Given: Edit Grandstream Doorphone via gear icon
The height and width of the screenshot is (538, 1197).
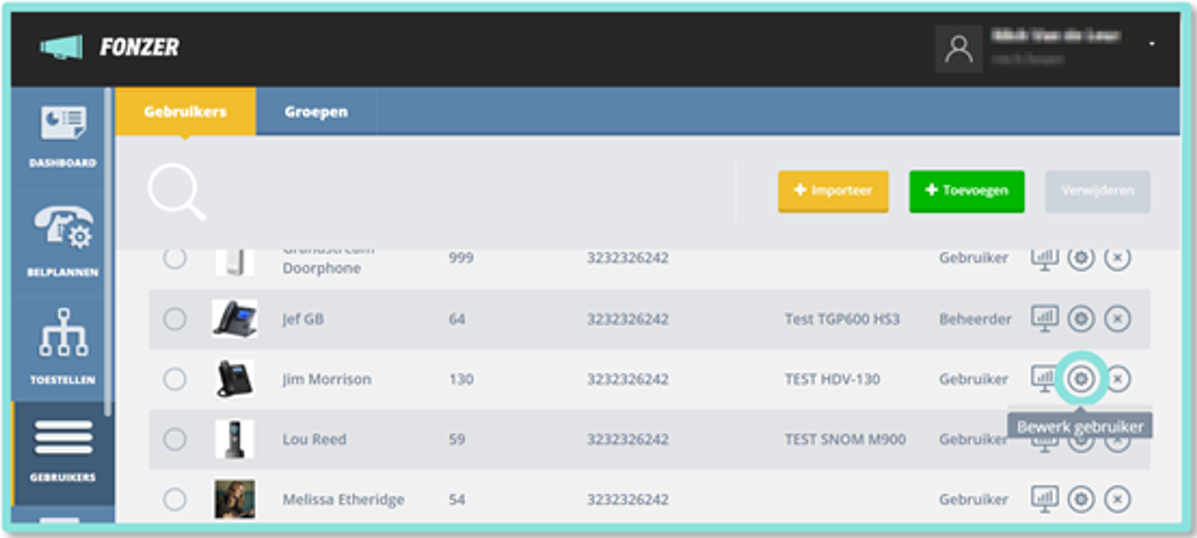Looking at the screenshot, I should pos(1080,258).
